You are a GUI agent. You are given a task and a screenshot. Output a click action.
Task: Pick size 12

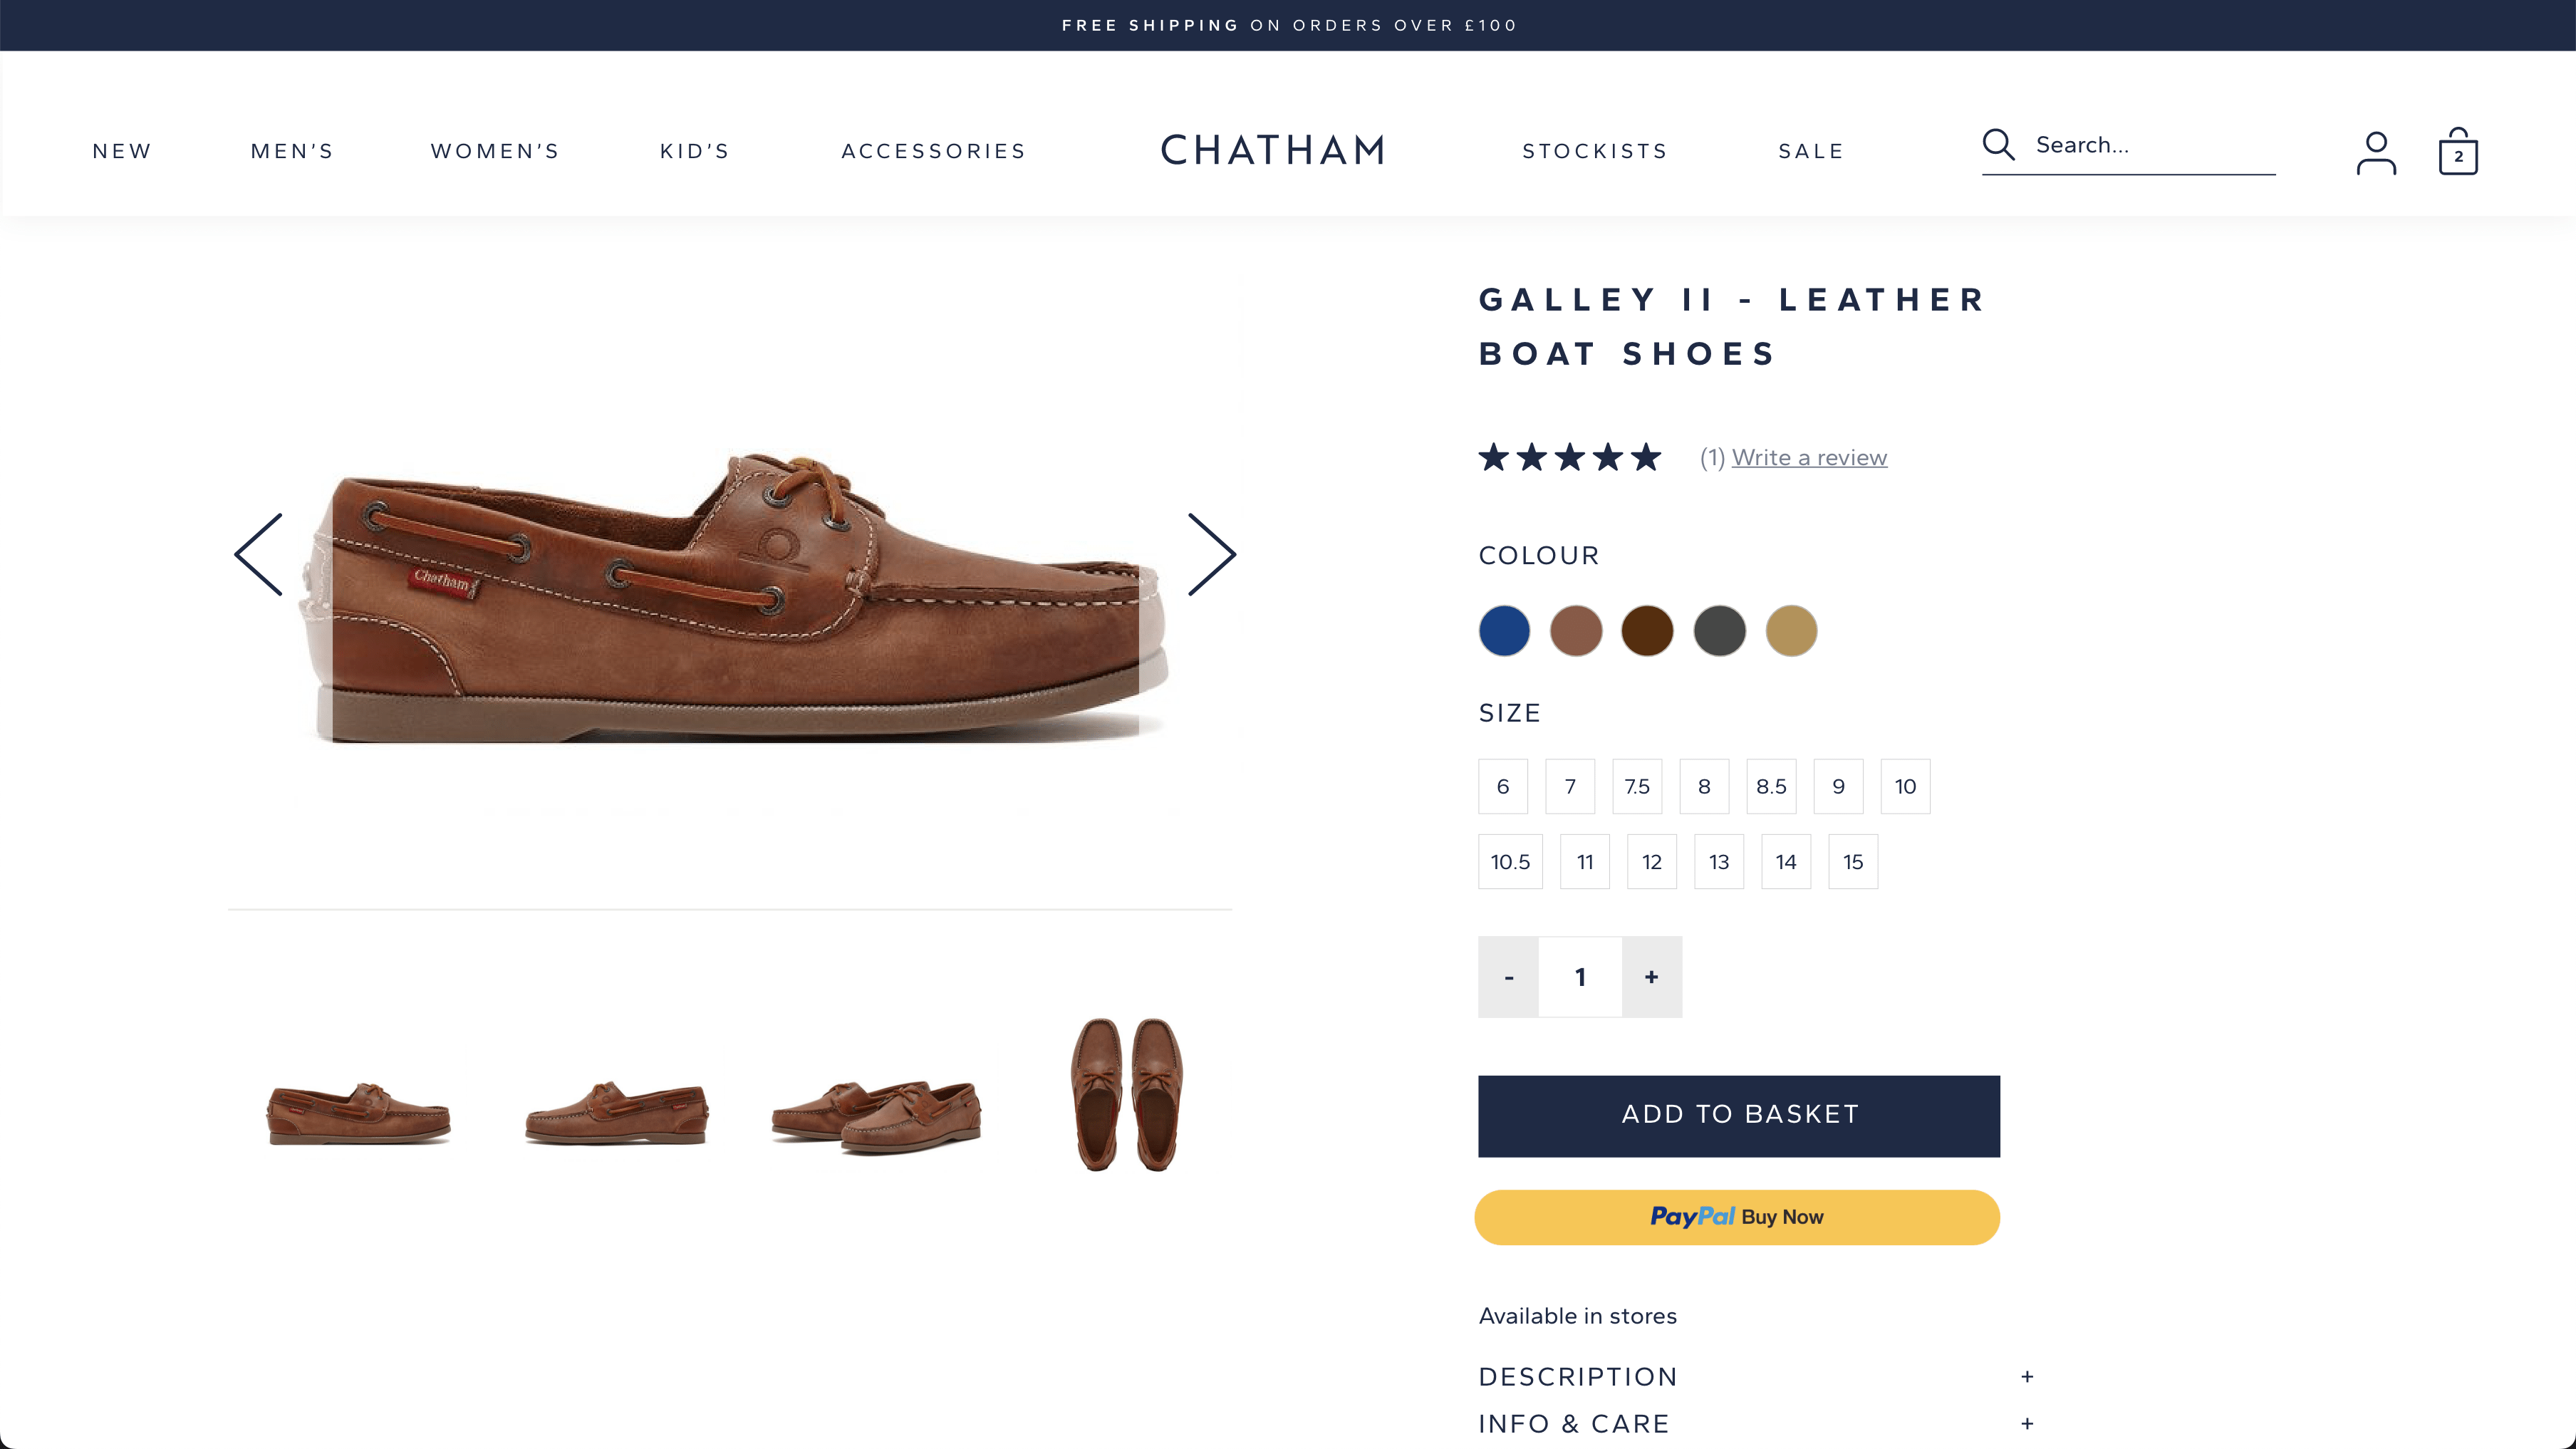pos(1651,862)
